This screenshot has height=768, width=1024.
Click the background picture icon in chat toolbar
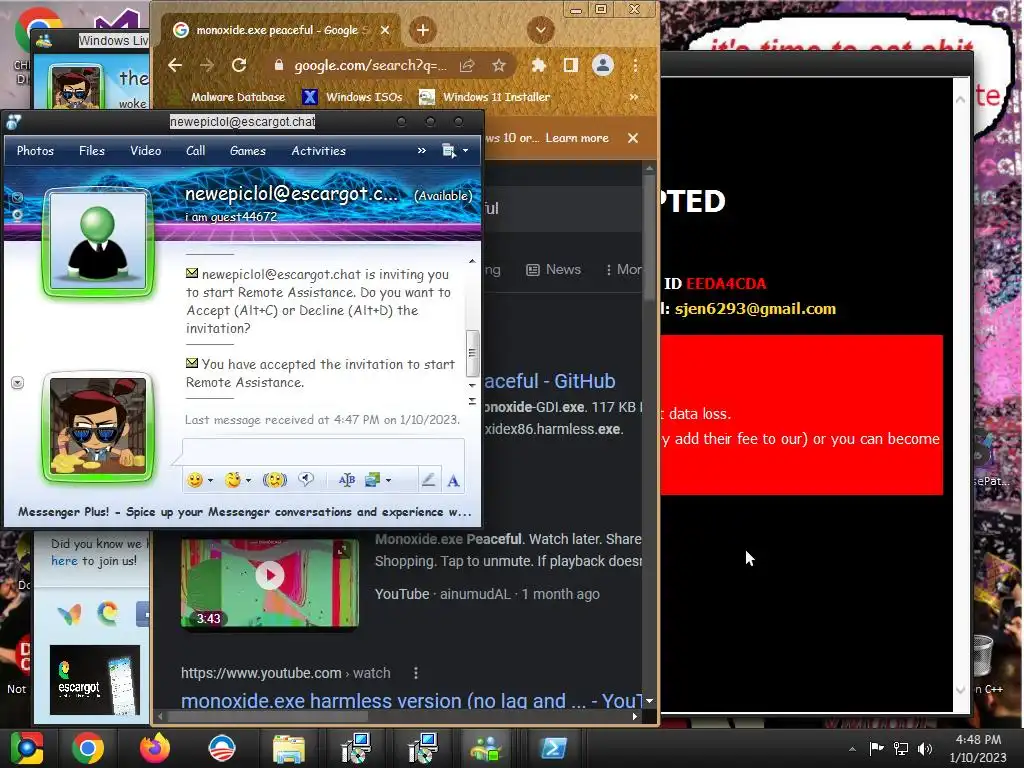coord(373,480)
